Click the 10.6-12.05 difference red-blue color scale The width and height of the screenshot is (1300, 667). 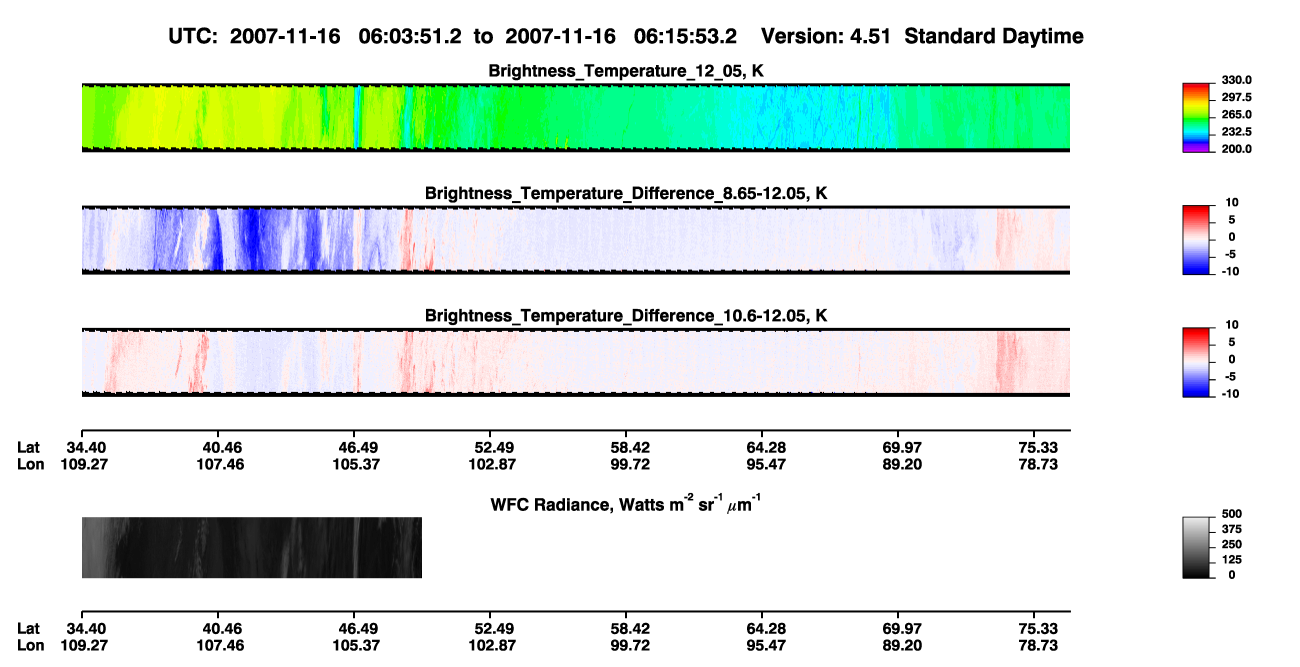pos(1197,360)
